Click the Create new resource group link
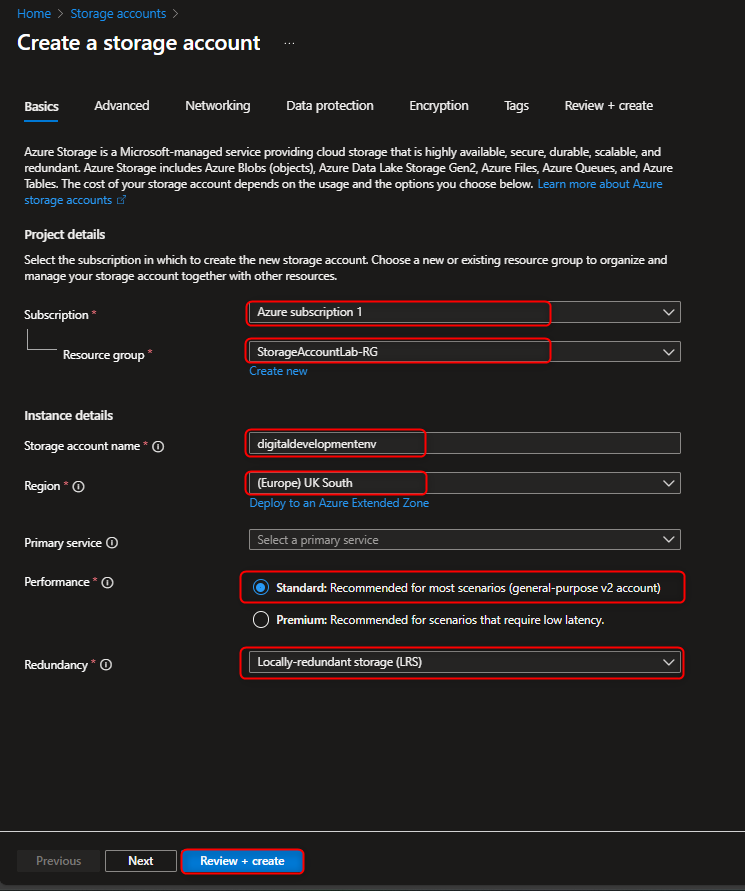Image resolution: width=745 pixels, height=891 pixels. point(278,370)
